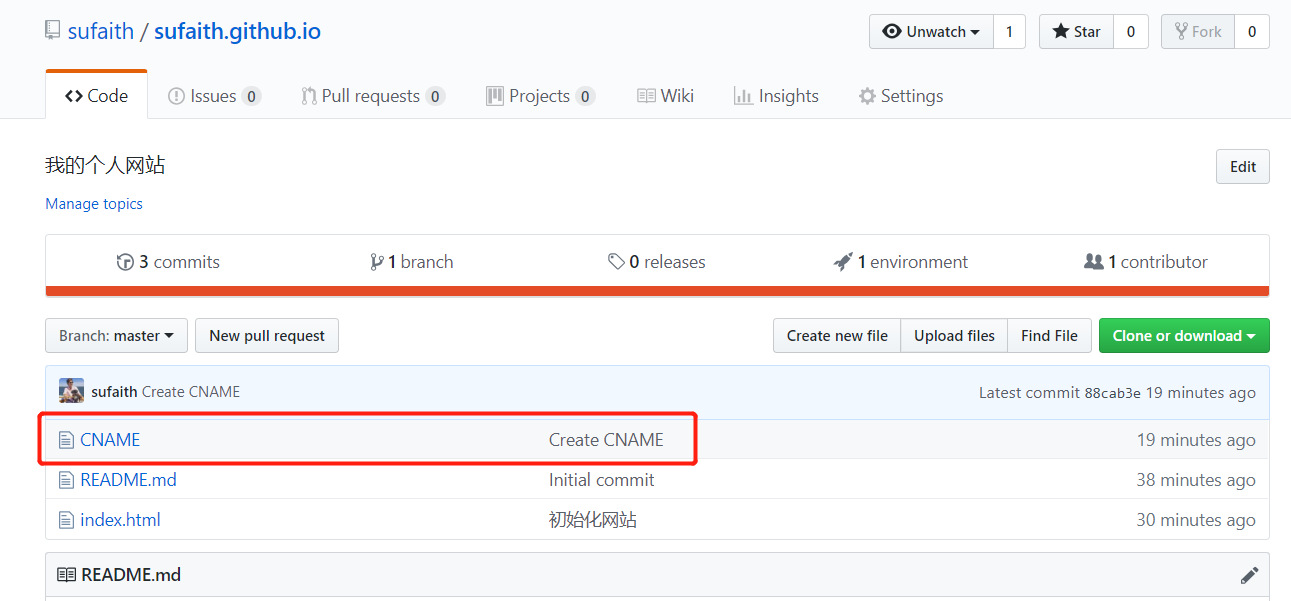Click the Manage topics link

(x=94, y=204)
